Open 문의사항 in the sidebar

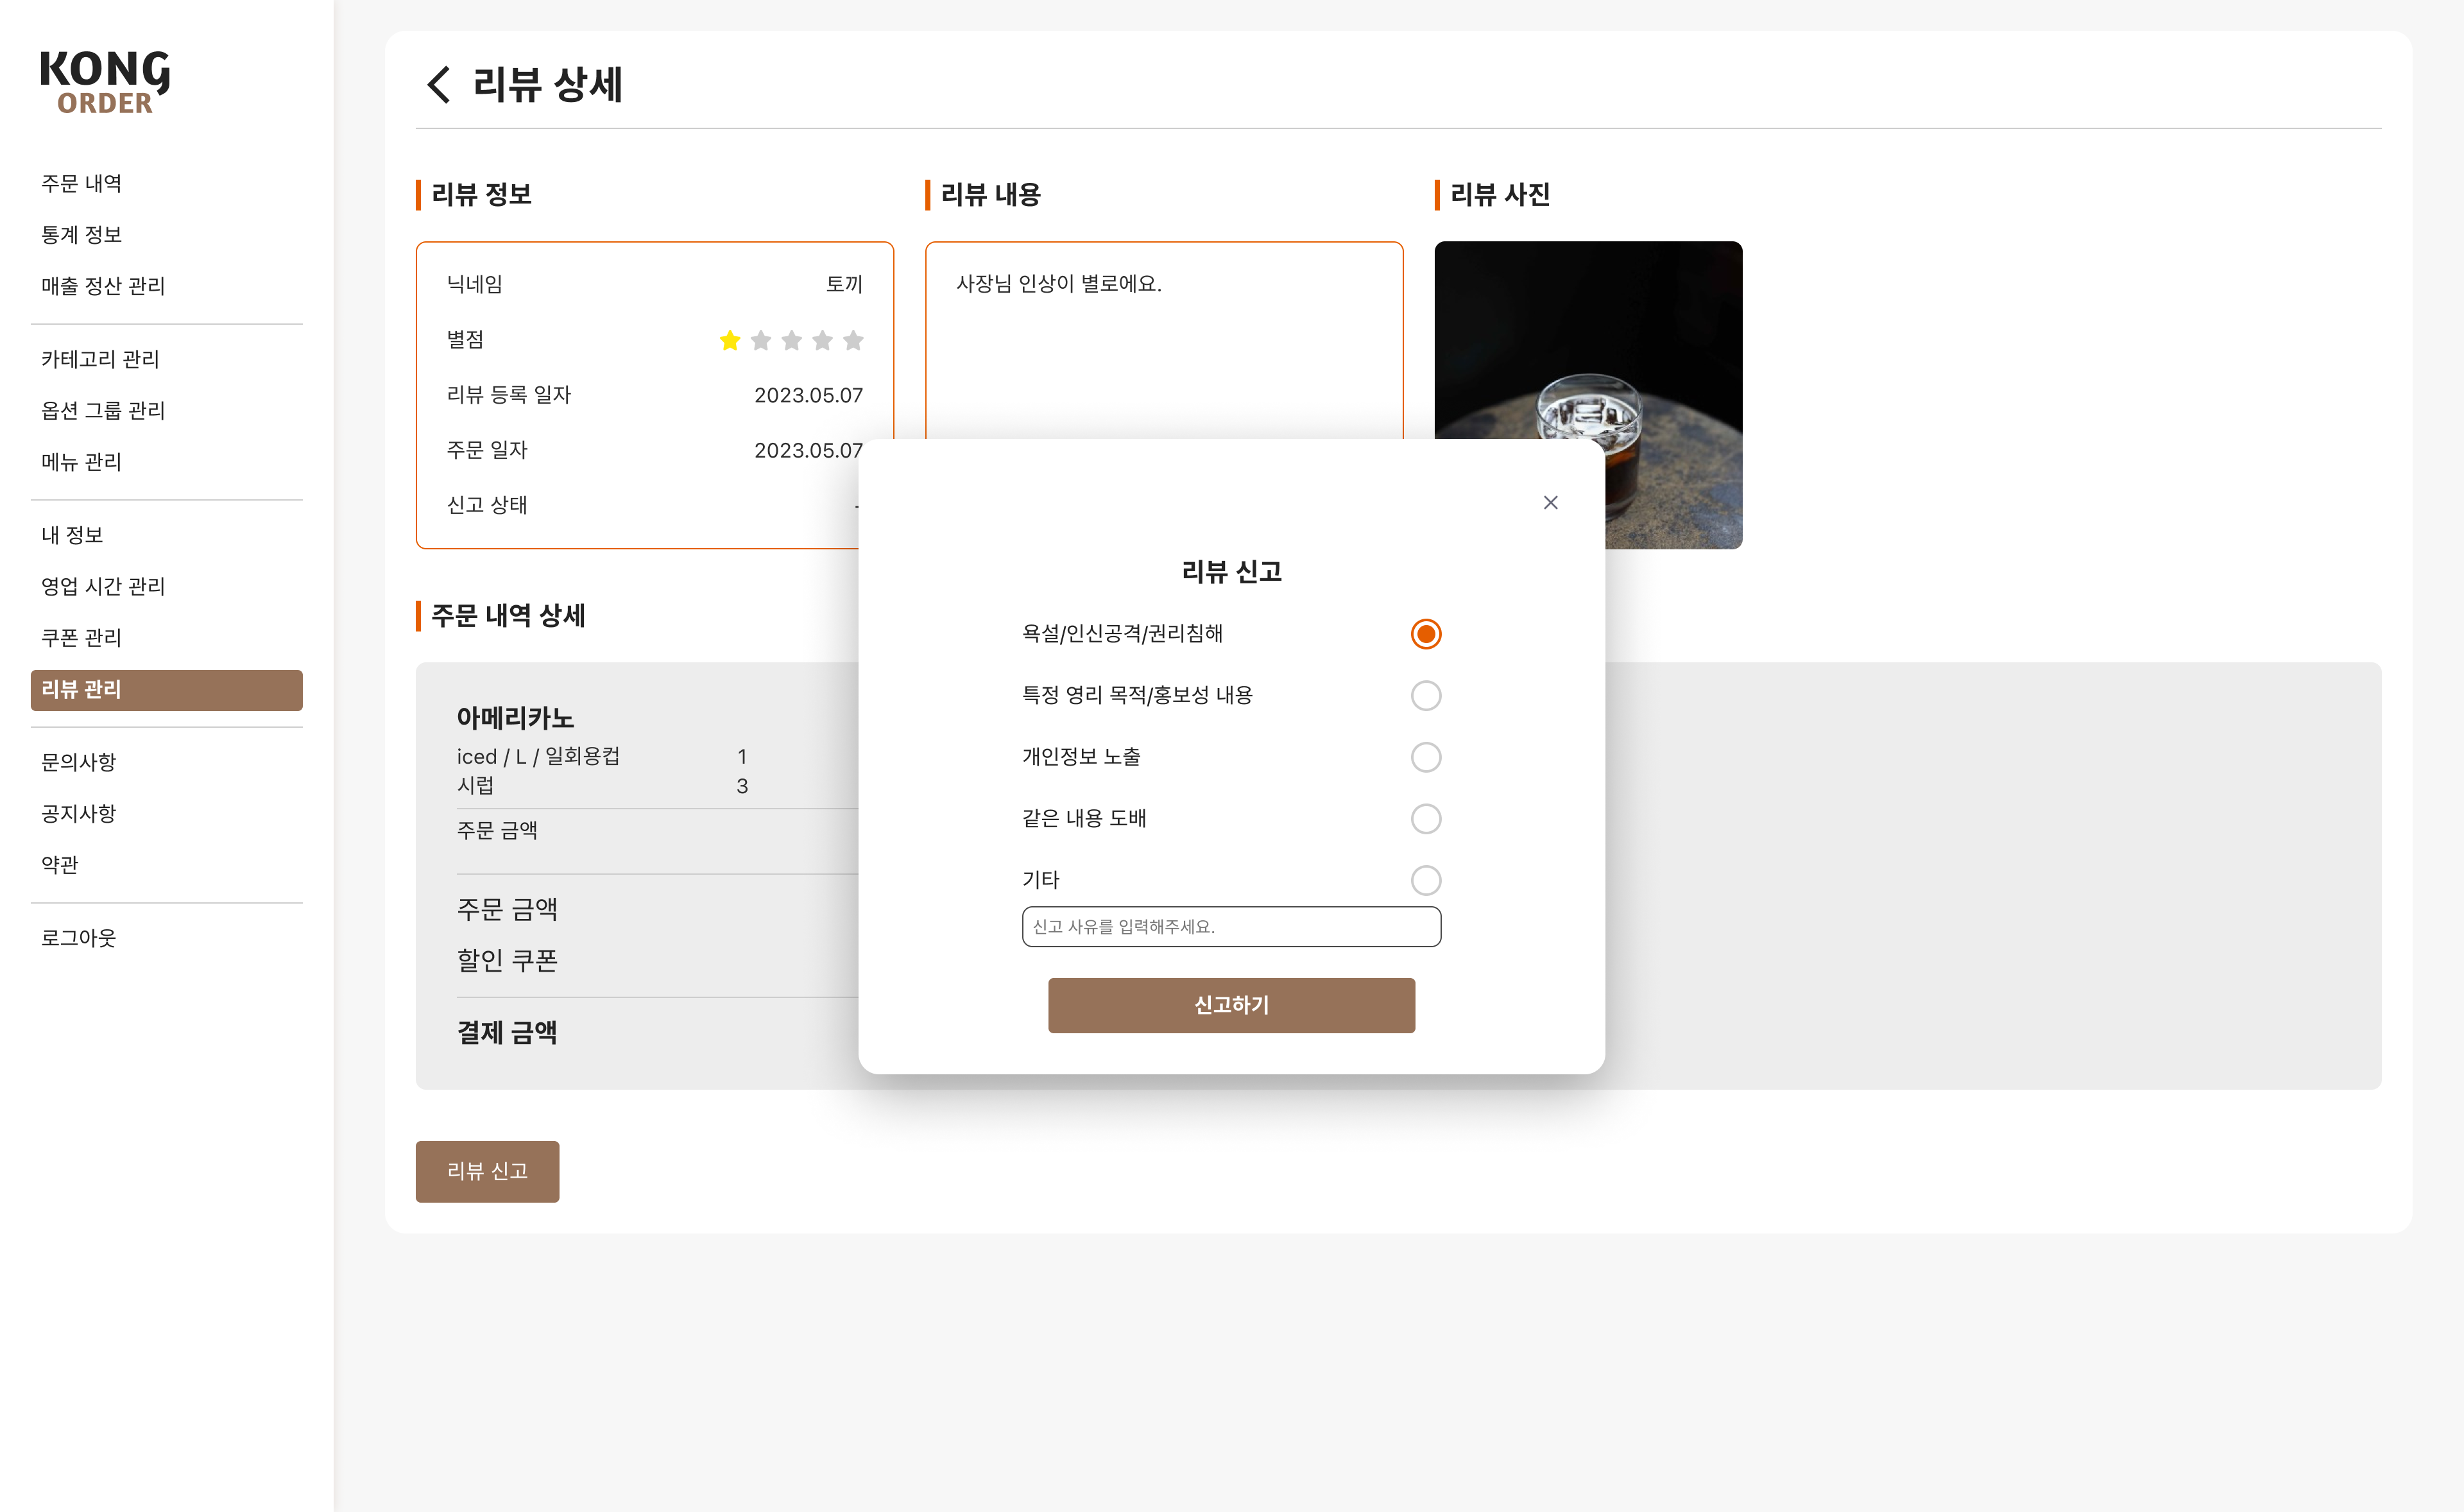[78, 762]
